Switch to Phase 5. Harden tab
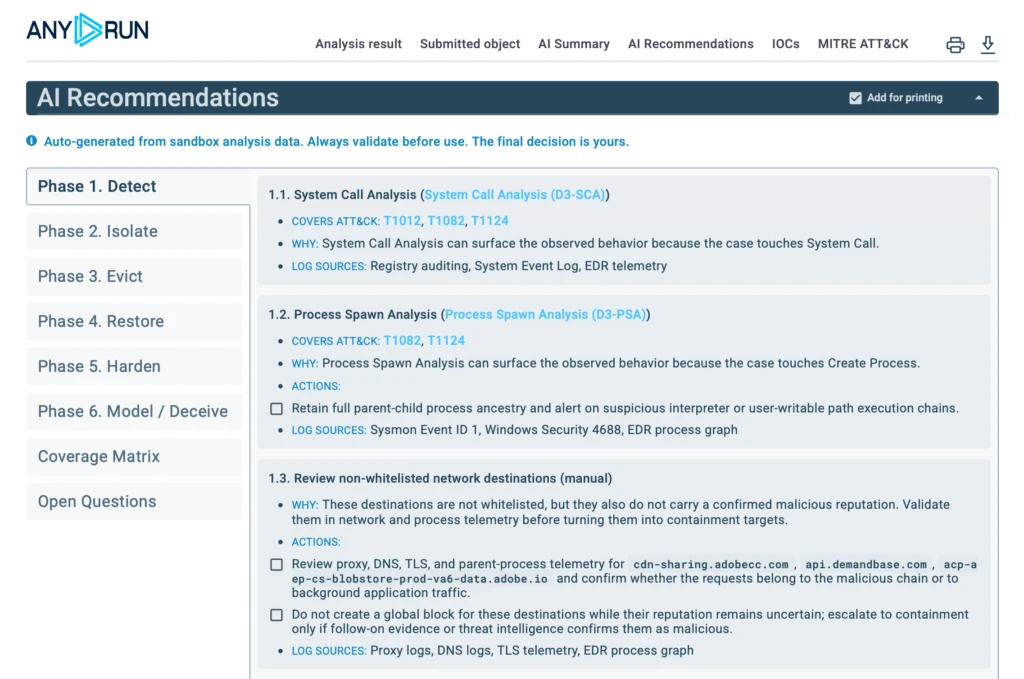 tap(135, 366)
